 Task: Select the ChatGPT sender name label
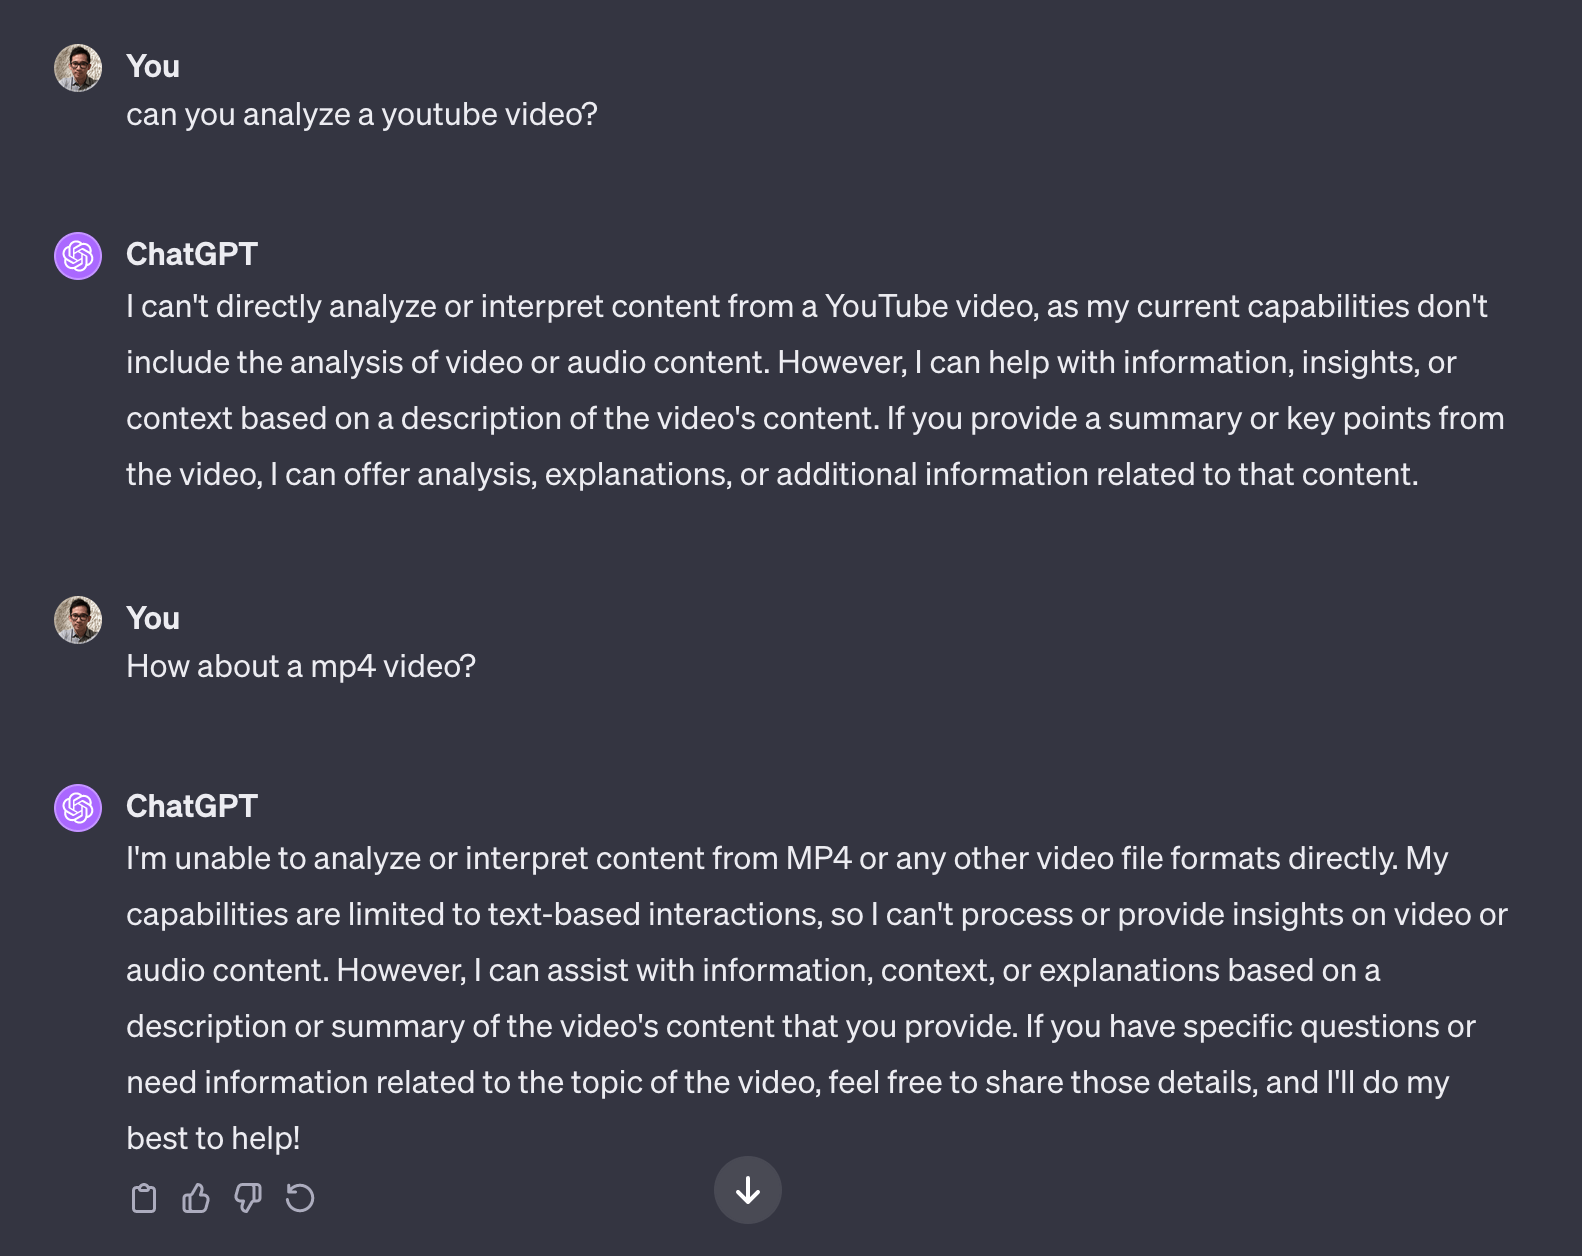click(193, 805)
